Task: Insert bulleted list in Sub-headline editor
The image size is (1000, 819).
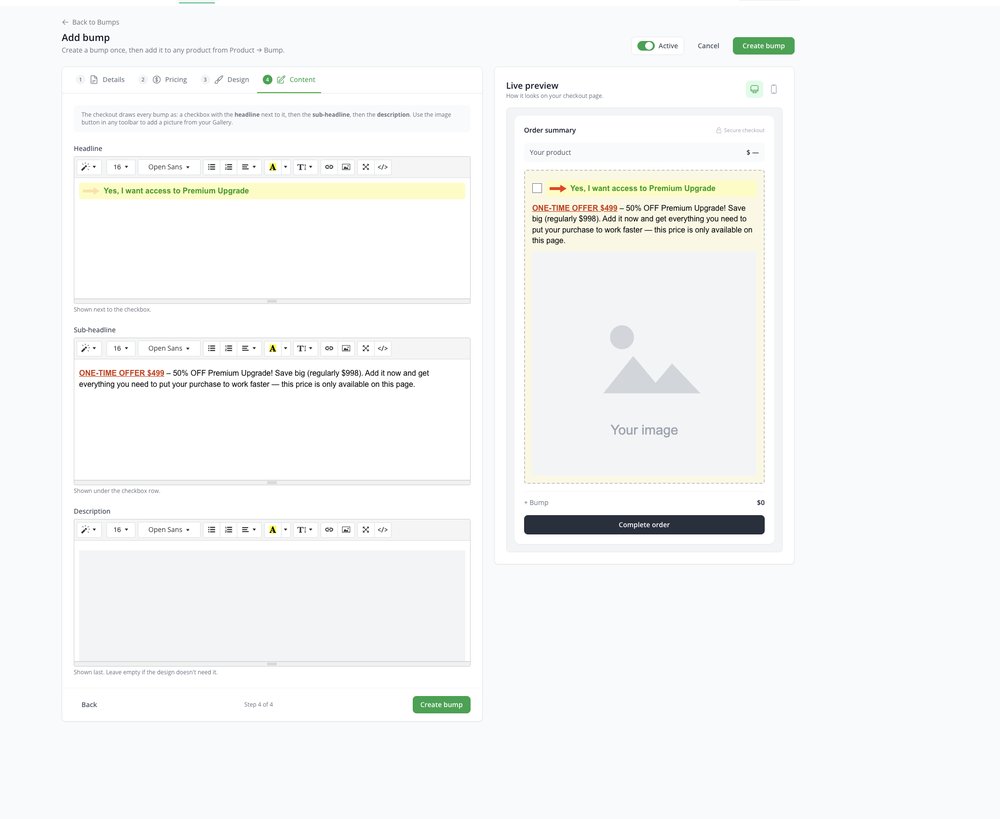Action: click(212, 348)
